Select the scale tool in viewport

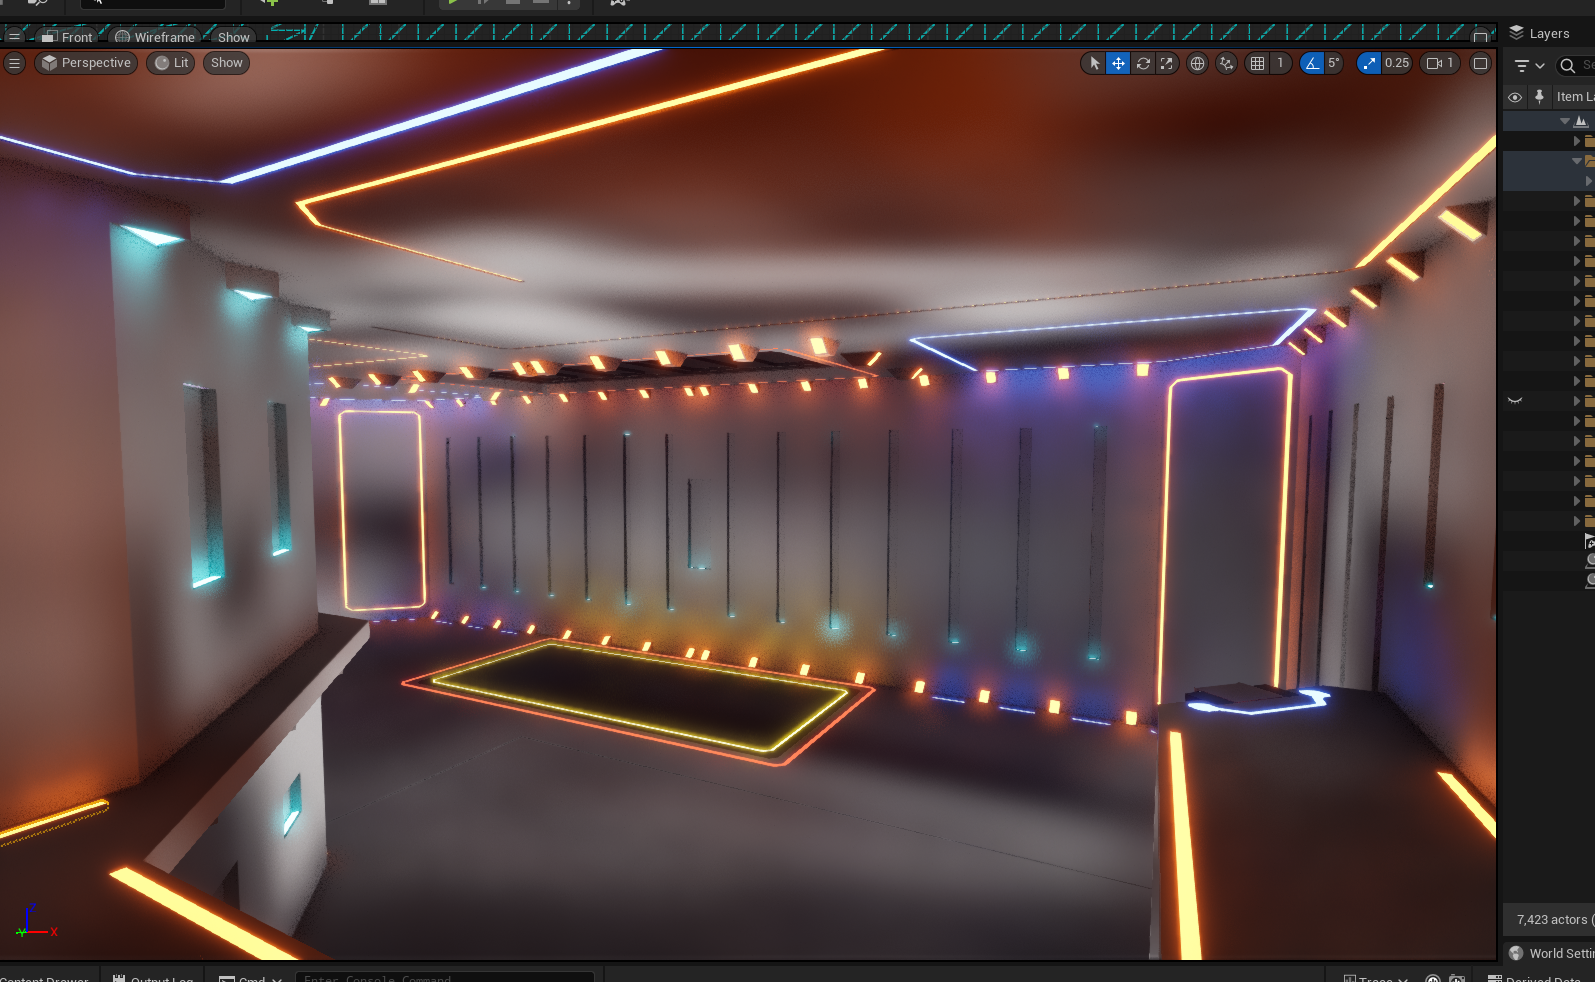point(1167,63)
